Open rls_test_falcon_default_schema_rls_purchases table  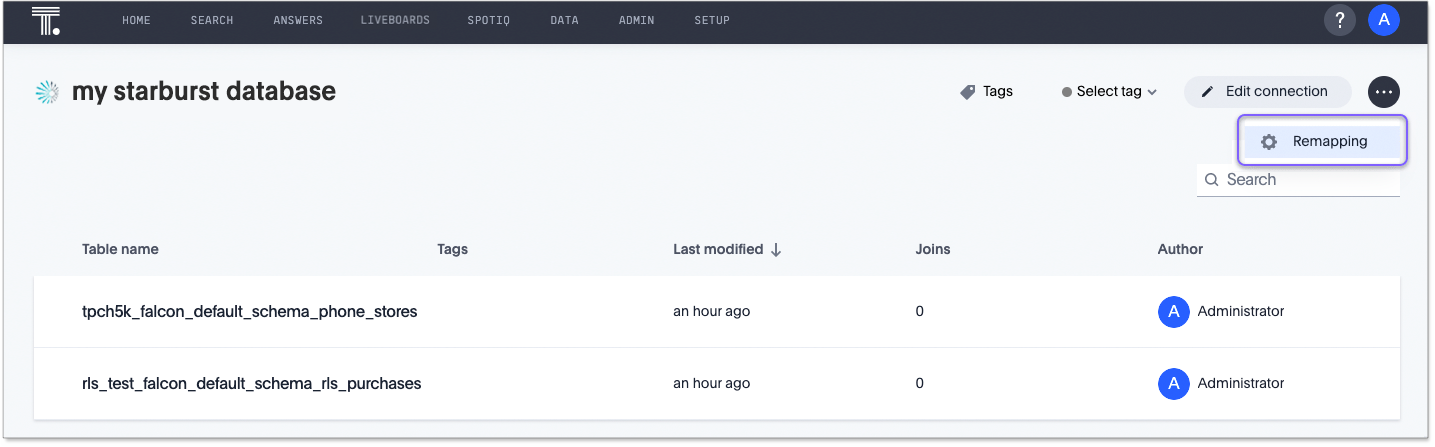coord(251,383)
